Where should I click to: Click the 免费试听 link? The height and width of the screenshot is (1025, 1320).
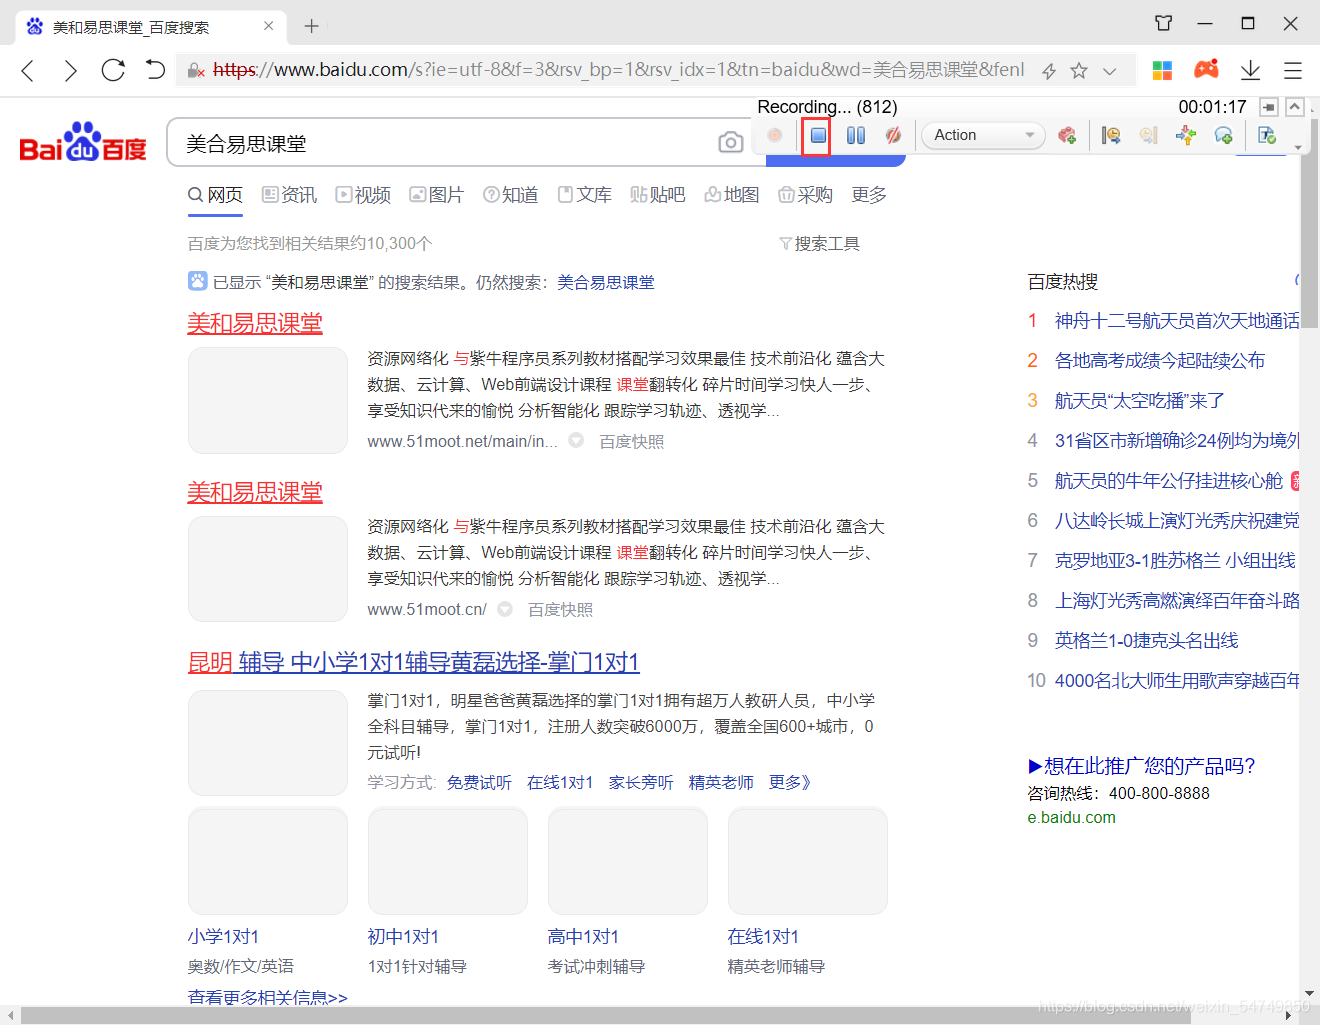pos(479,782)
